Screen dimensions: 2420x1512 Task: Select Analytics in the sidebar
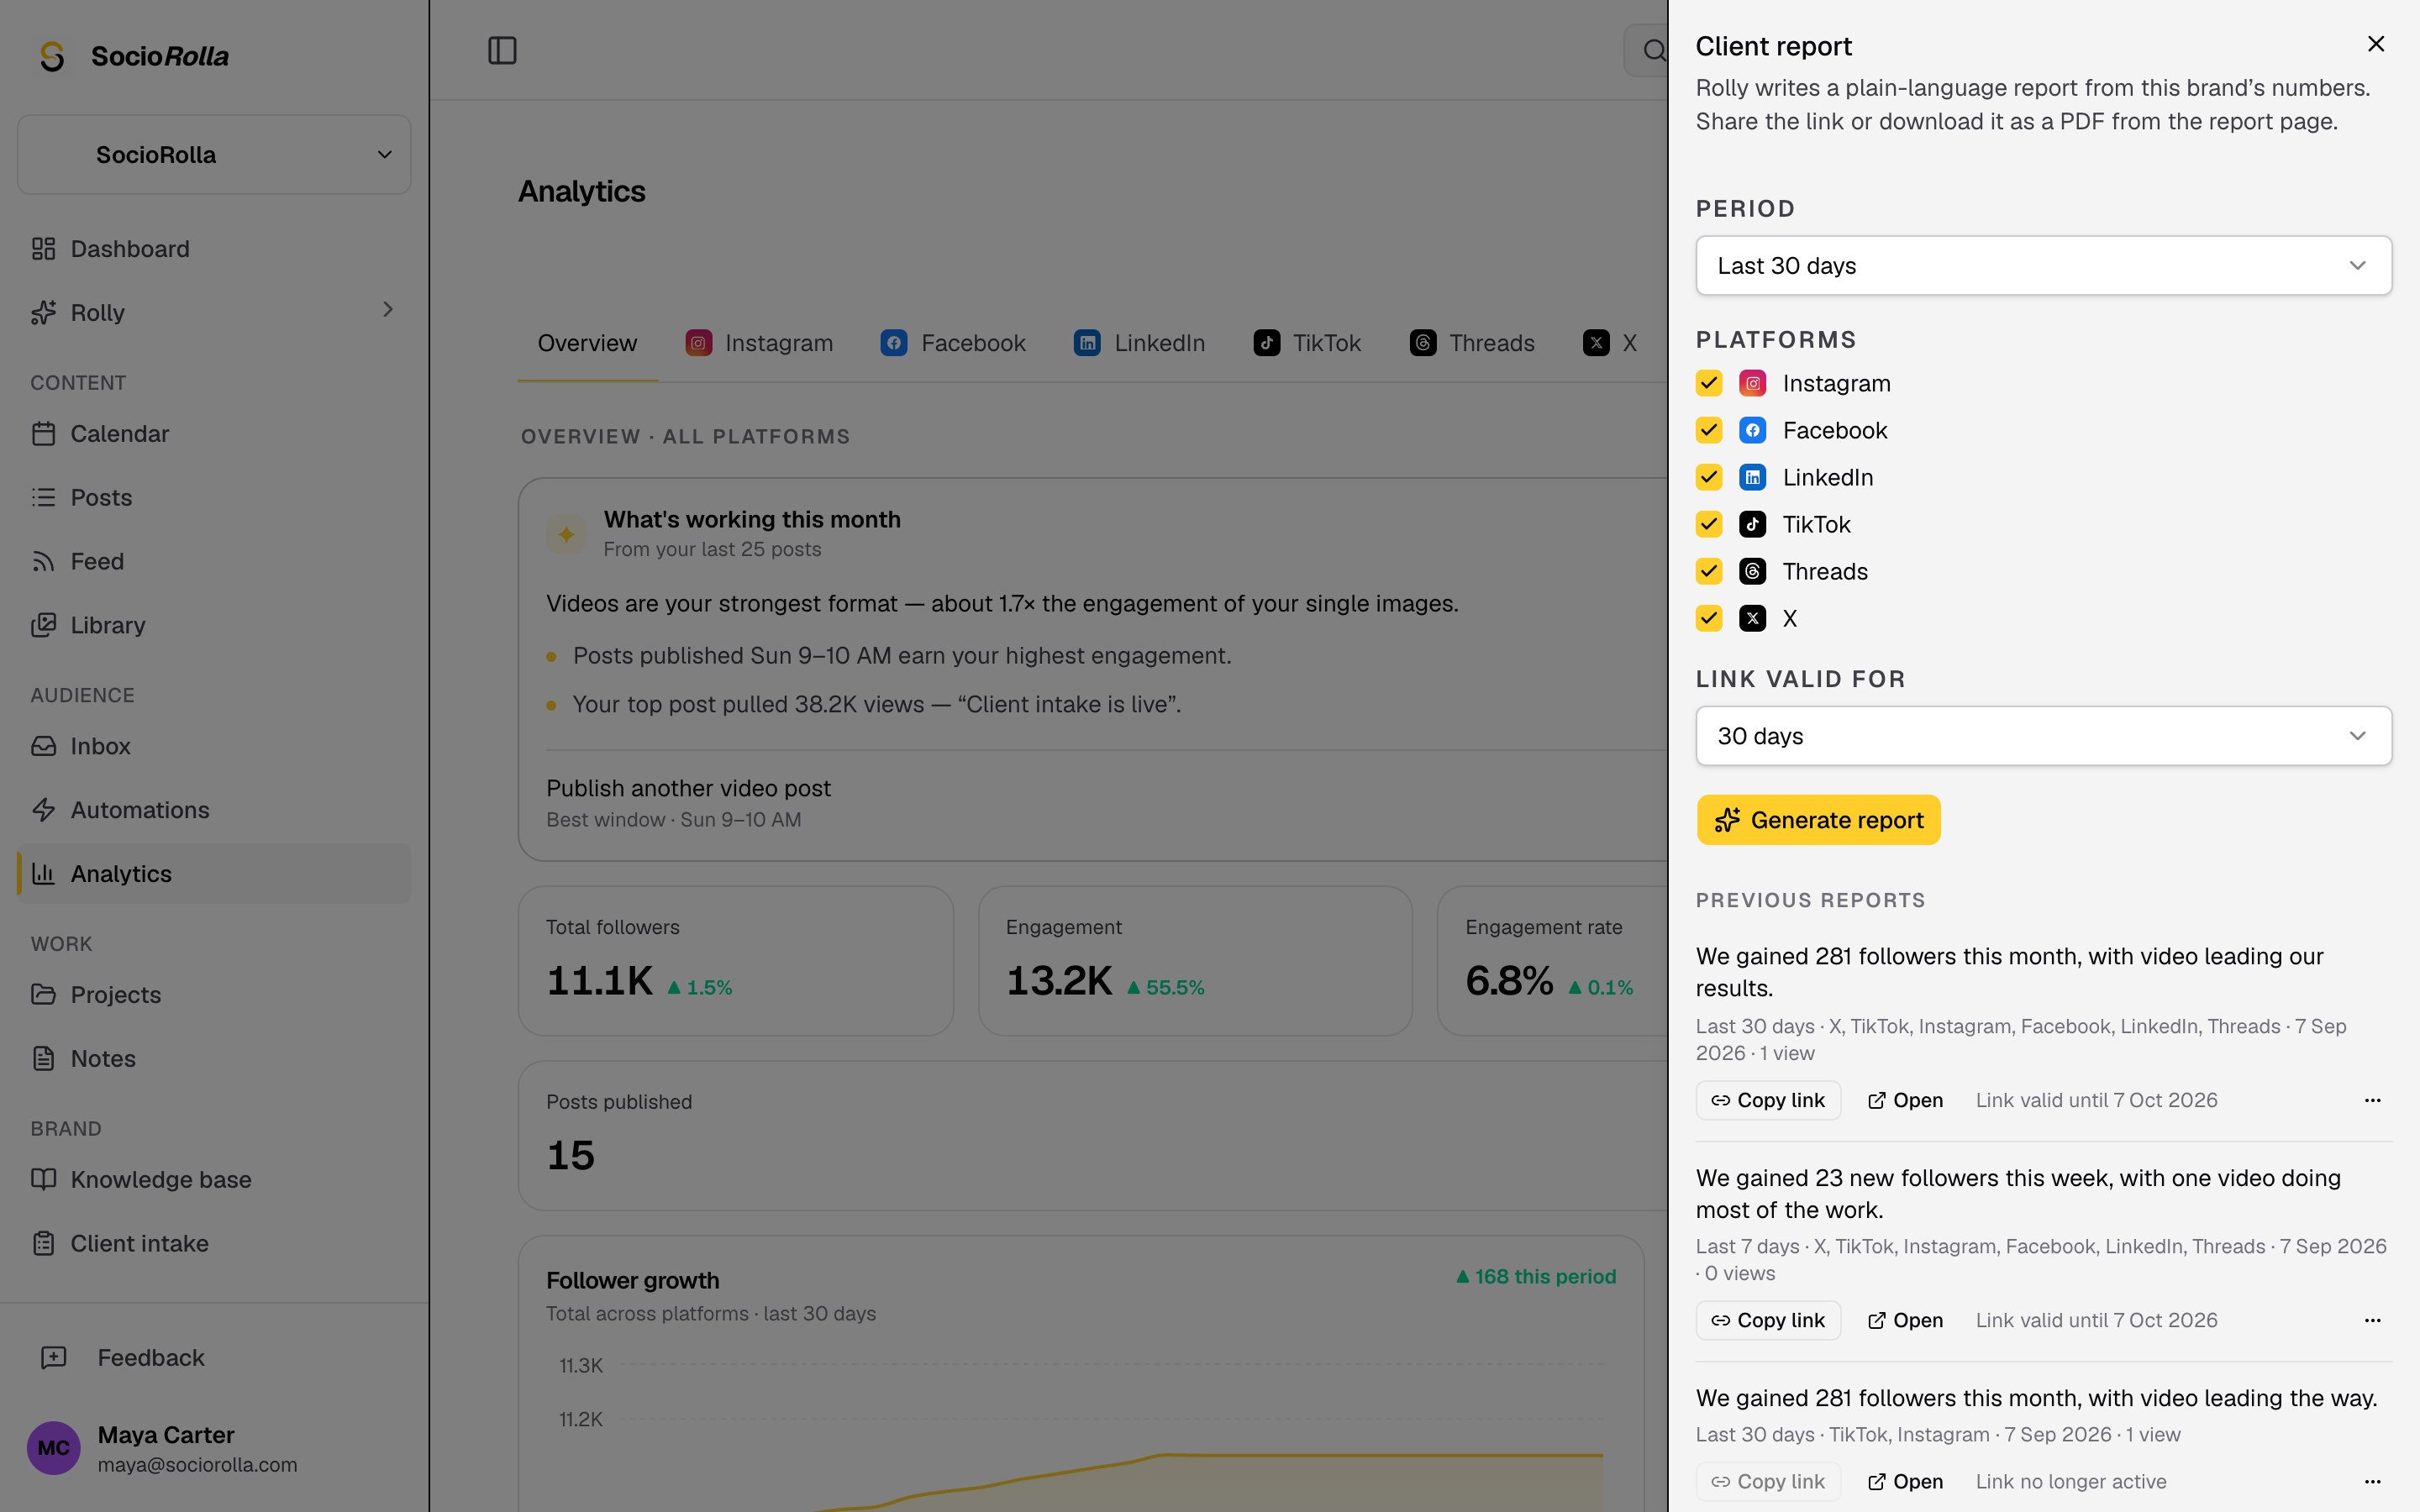214,874
